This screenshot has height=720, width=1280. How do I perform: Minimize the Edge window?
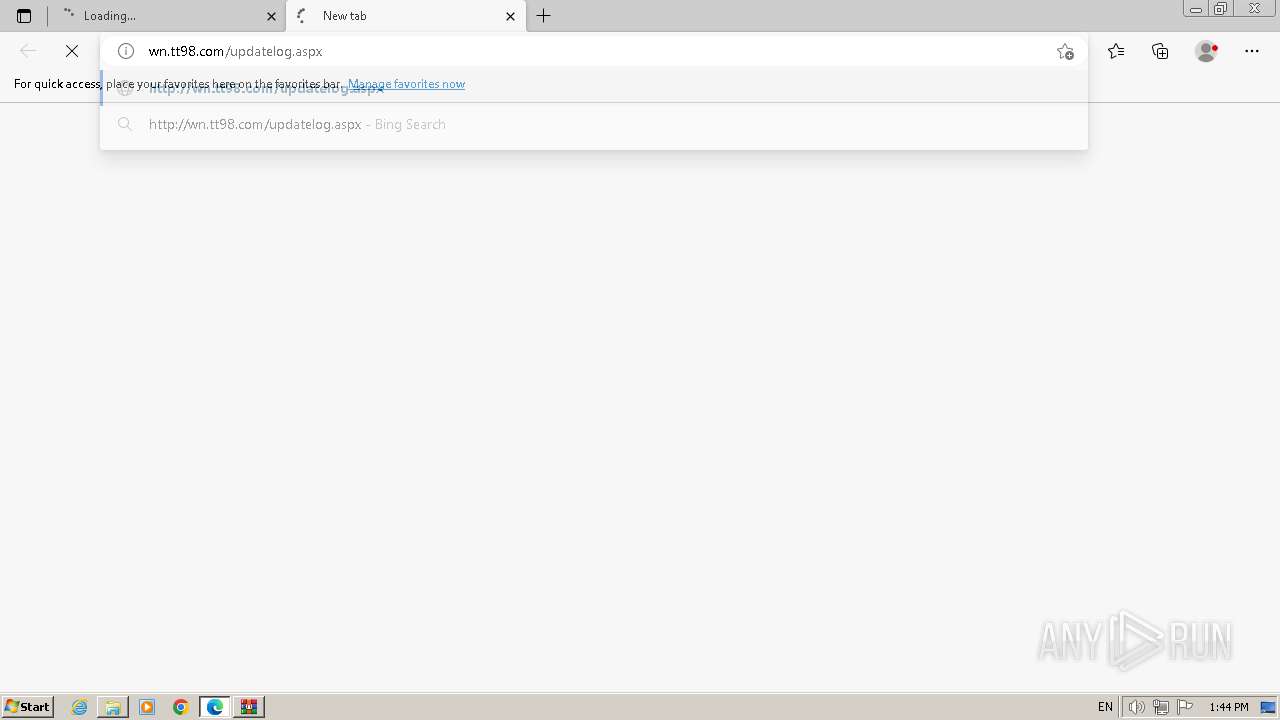[1196, 9]
